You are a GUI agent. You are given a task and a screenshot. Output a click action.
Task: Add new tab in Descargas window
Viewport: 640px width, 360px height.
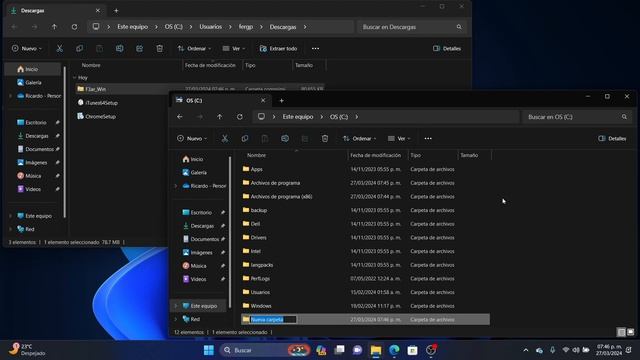116,11
